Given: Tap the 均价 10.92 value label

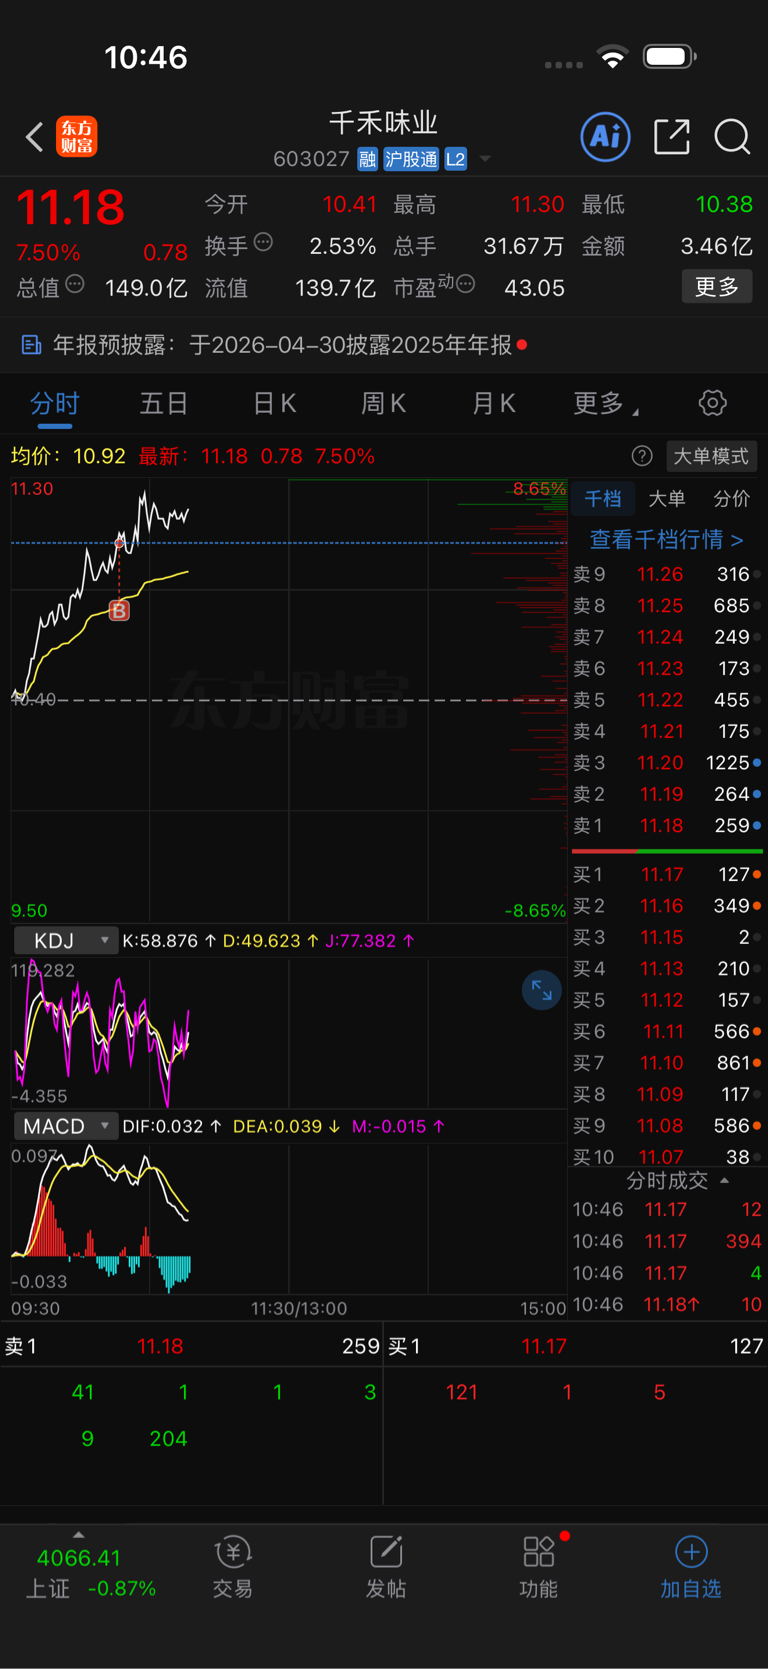Looking at the screenshot, I should click(x=68, y=456).
